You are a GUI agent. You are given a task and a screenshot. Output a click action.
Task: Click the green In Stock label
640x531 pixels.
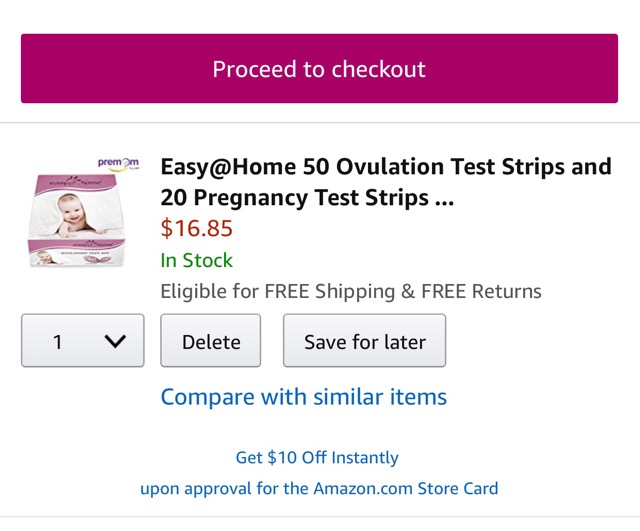197,260
